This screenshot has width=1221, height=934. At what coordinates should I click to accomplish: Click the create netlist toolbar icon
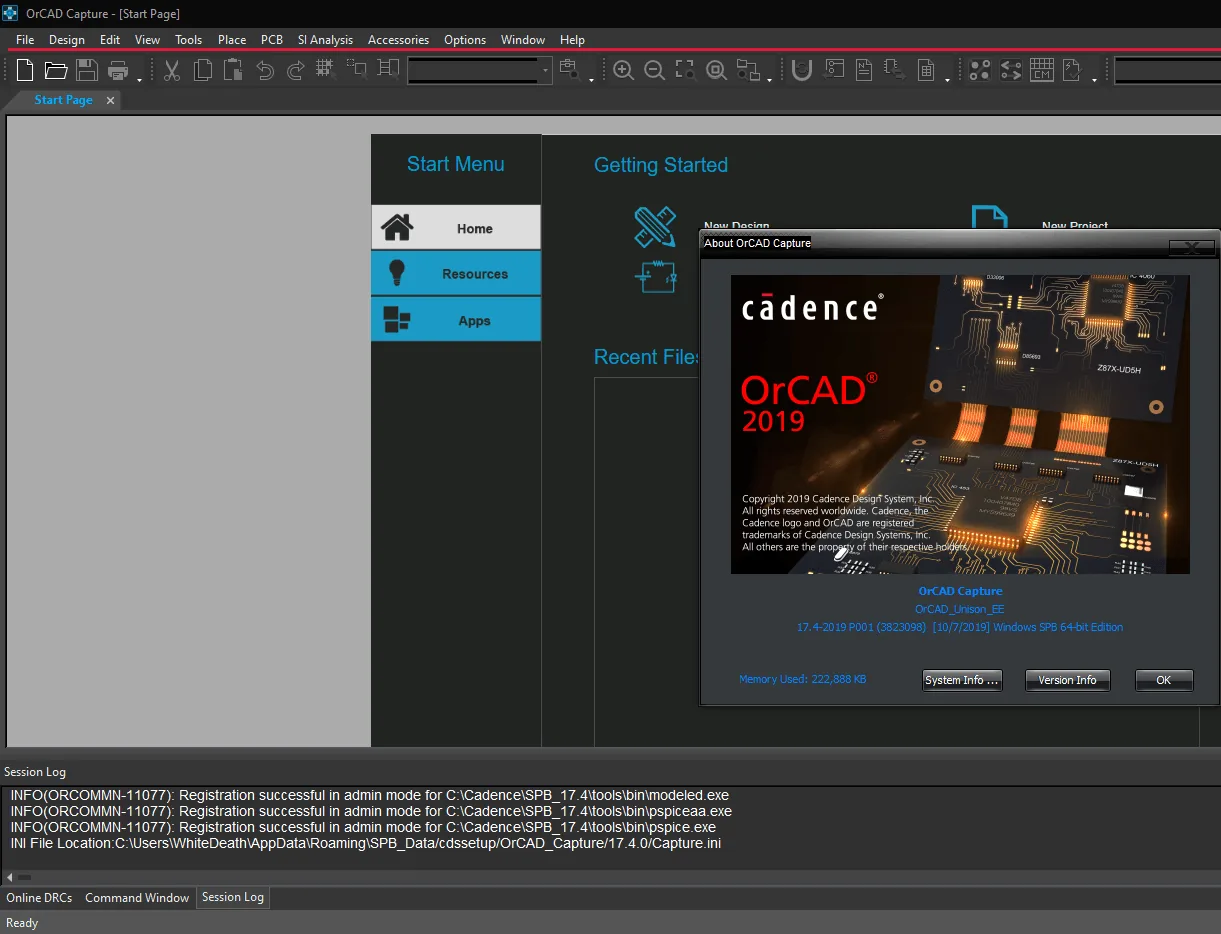(x=864, y=70)
